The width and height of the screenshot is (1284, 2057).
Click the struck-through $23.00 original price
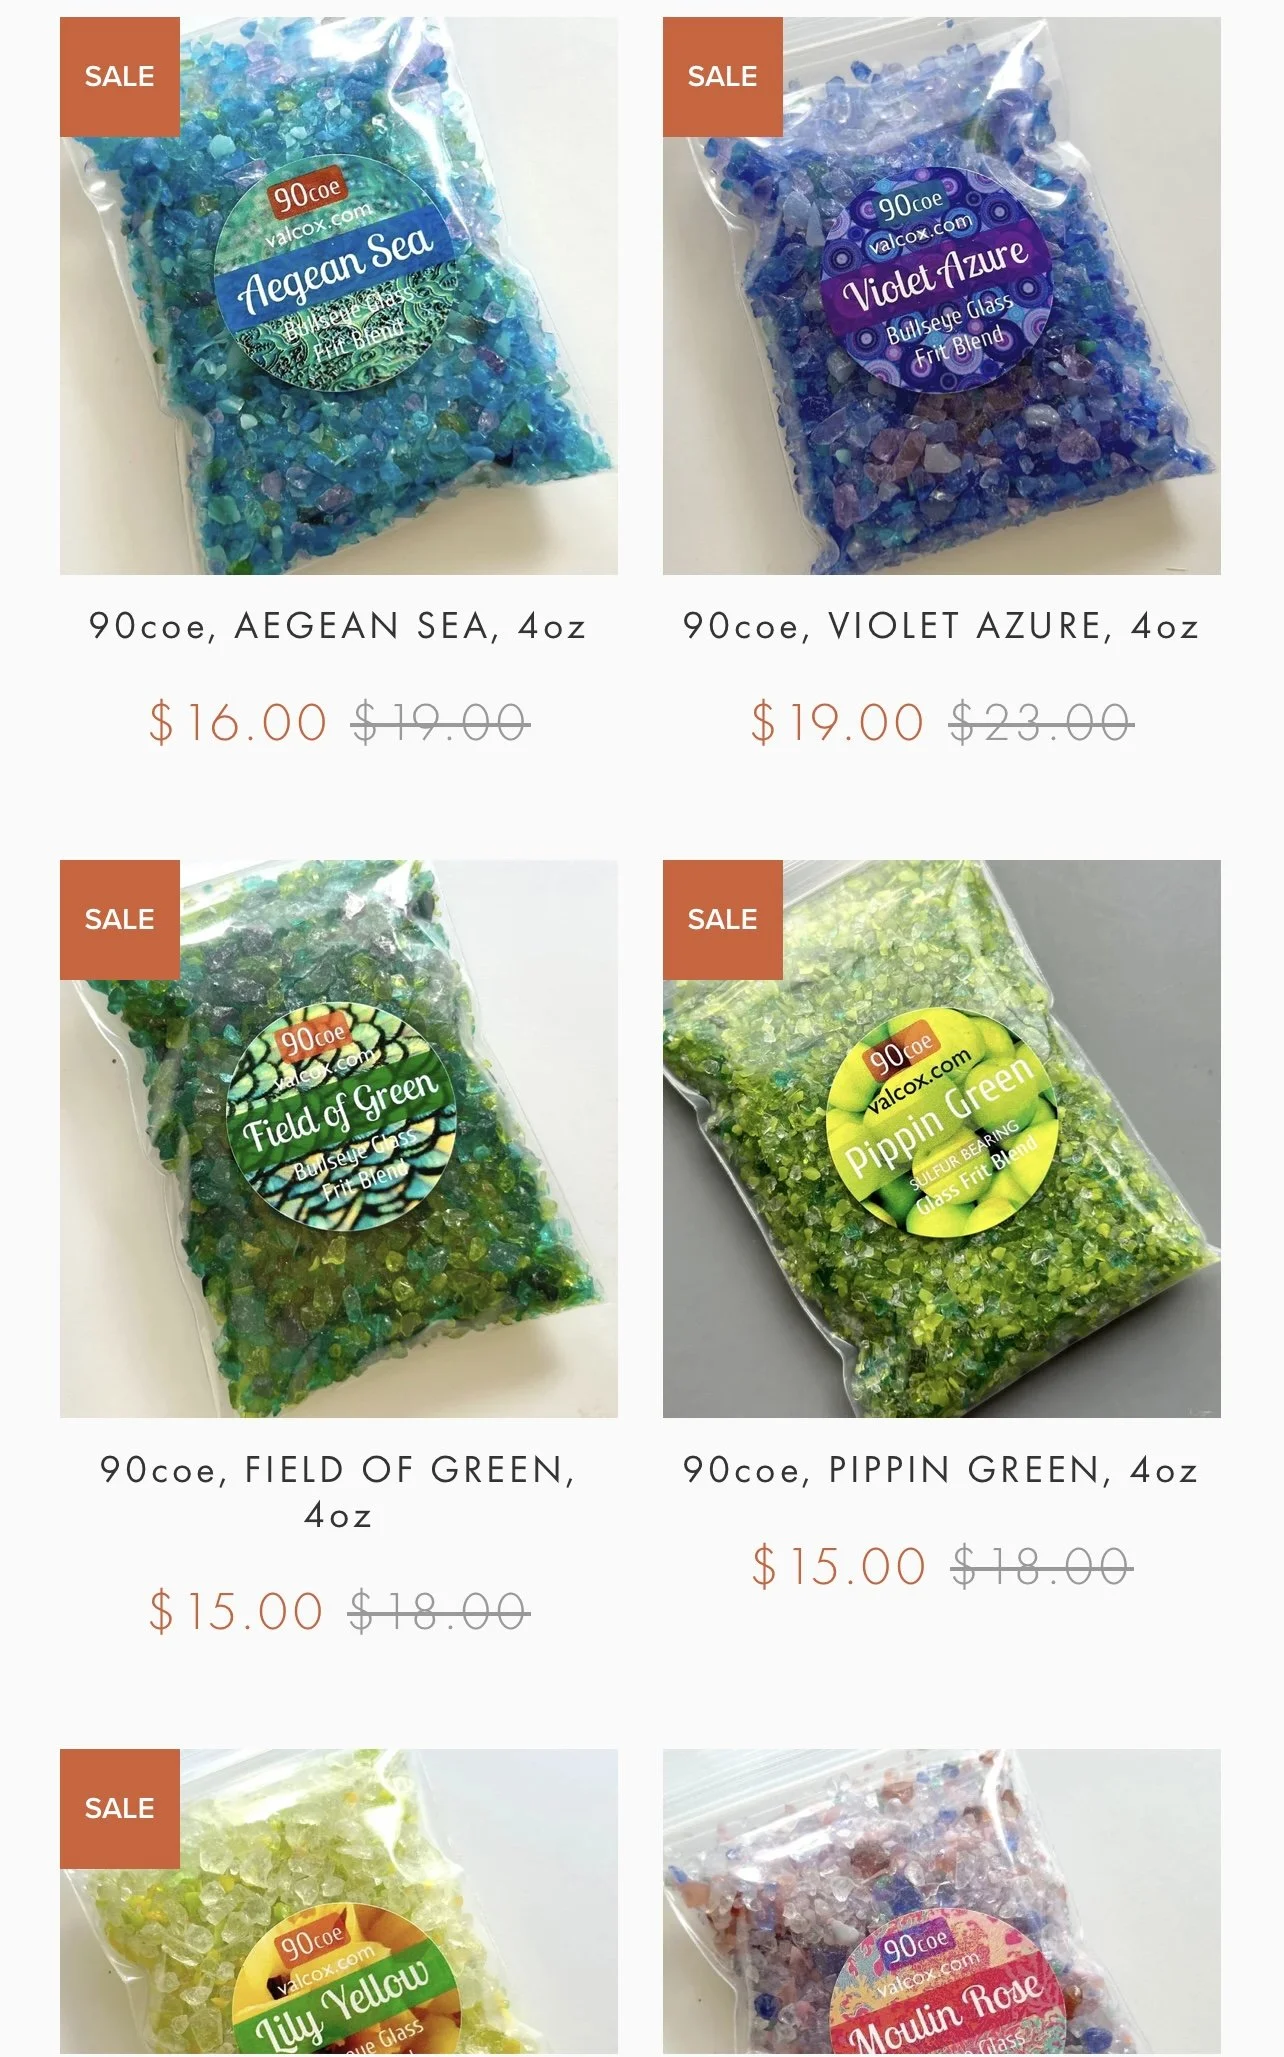click(1041, 723)
